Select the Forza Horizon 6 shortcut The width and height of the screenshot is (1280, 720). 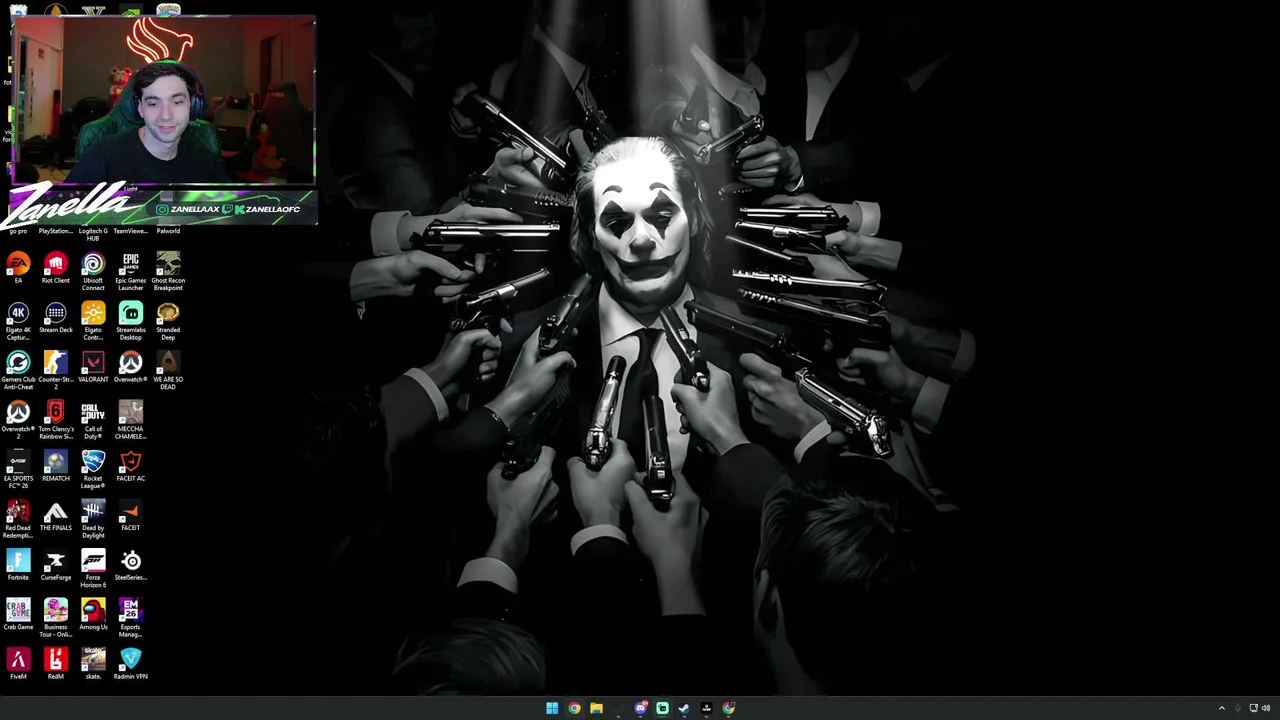[x=93, y=568]
